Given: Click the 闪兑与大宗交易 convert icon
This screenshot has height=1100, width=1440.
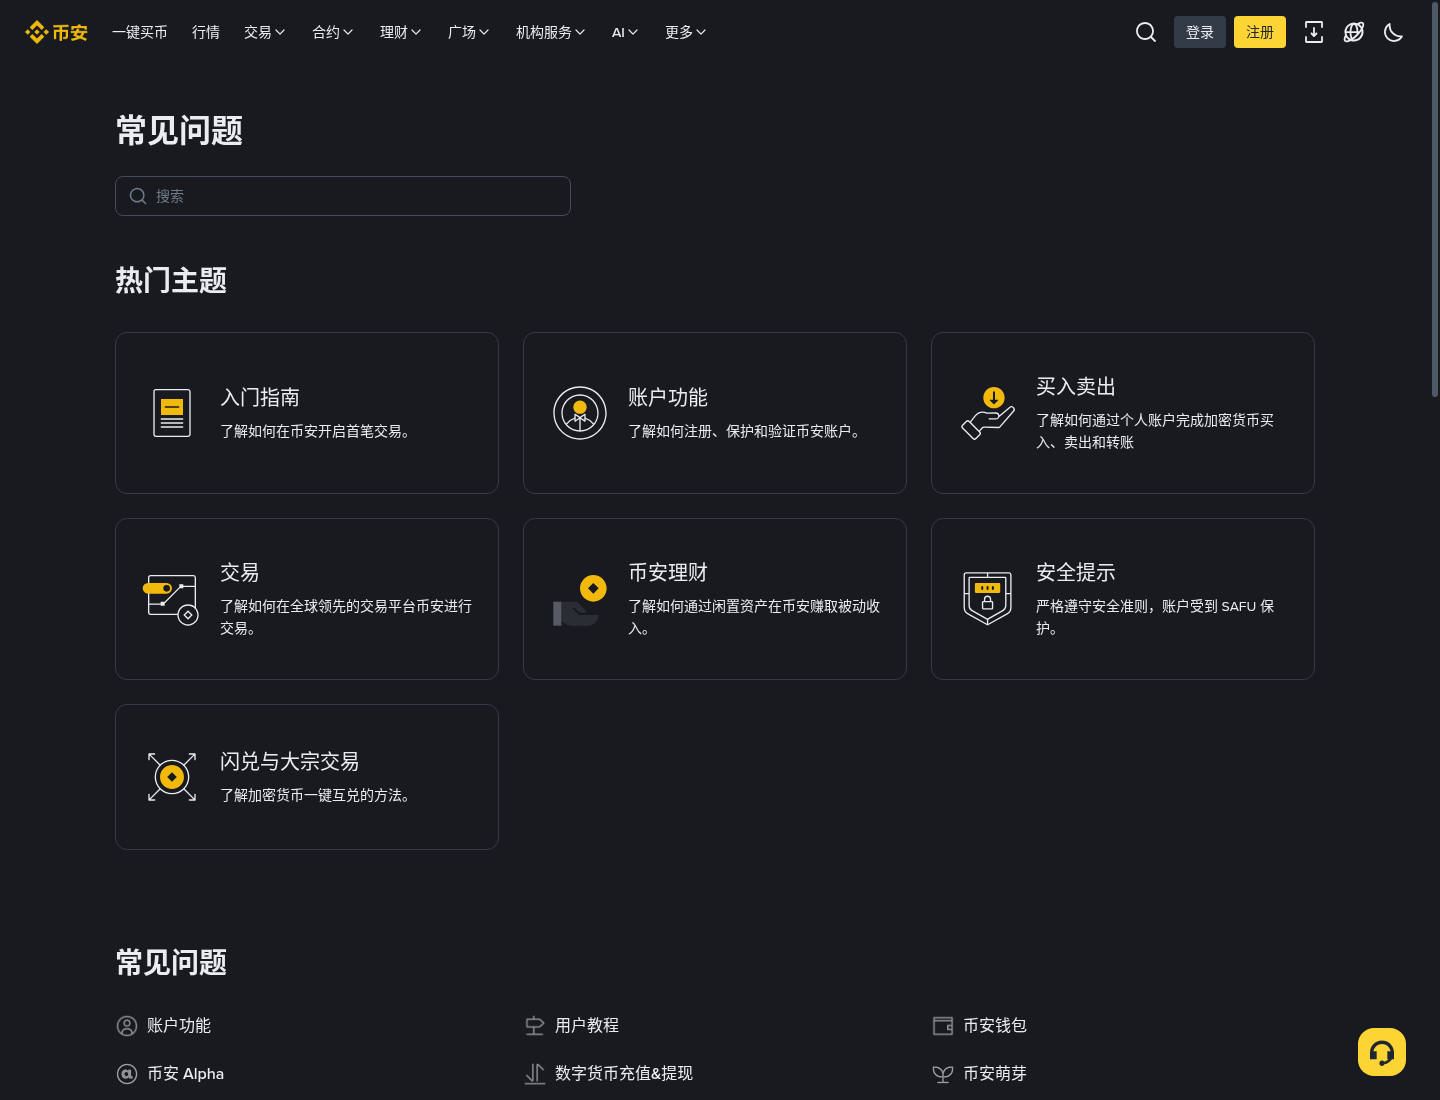Looking at the screenshot, I should [172, 777].
